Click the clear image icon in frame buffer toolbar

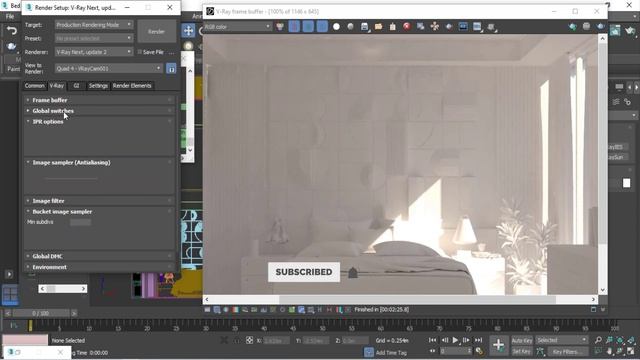393,27
